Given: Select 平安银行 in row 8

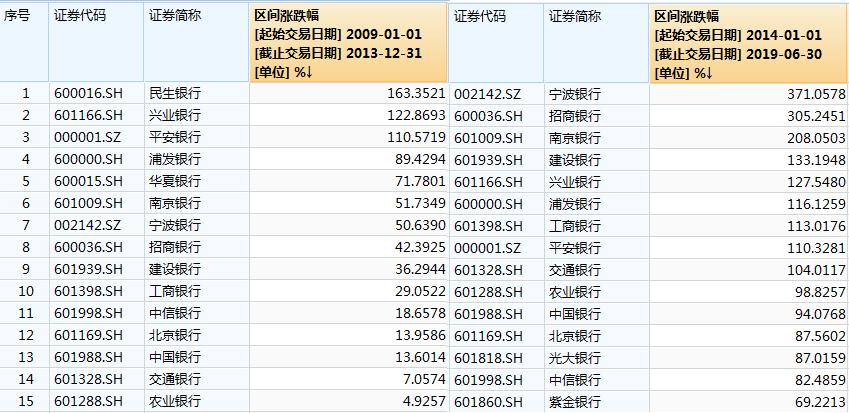Looking at the screenshot, I should tap(575, 248).
